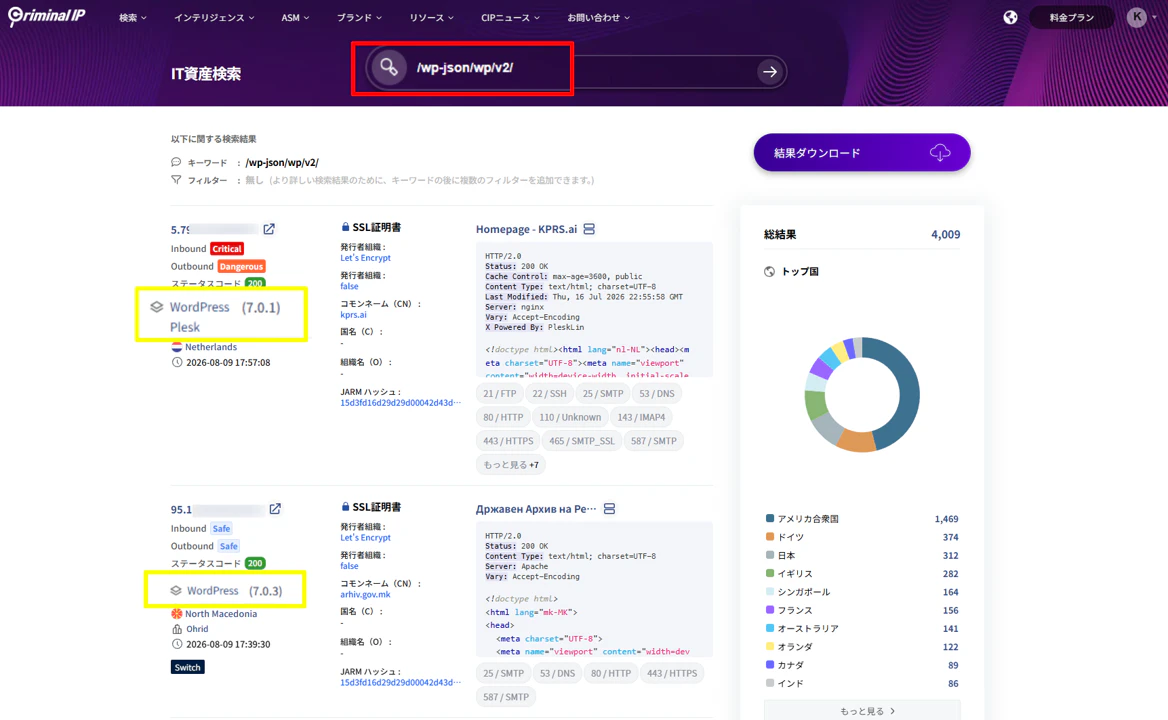The image size is (1168, 720).
Task: Click the トップ国 globe icon
Action: (769, 272)
